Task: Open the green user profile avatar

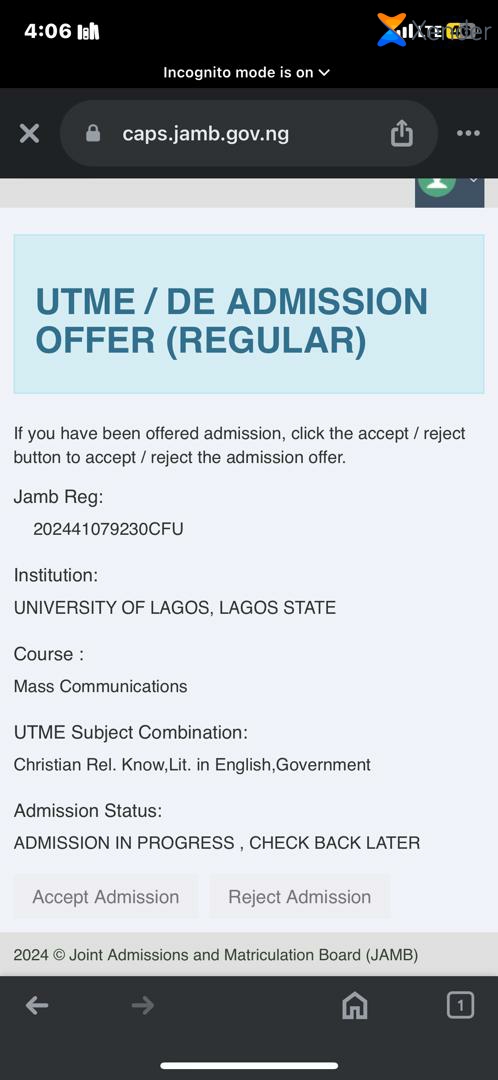Action: pyautogui.click(x=440, y=185)
